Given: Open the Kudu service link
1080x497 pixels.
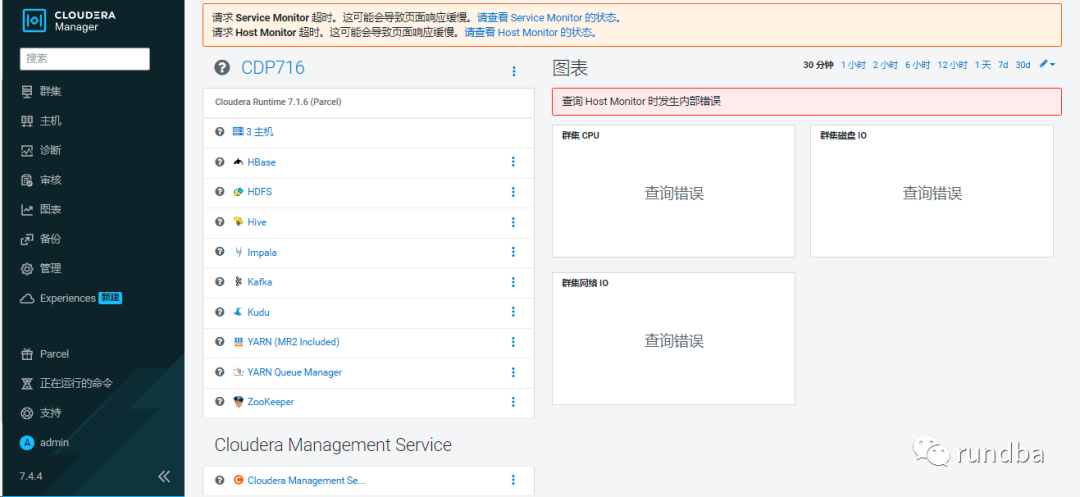Looking at the screenshot, I should [258, 312].
